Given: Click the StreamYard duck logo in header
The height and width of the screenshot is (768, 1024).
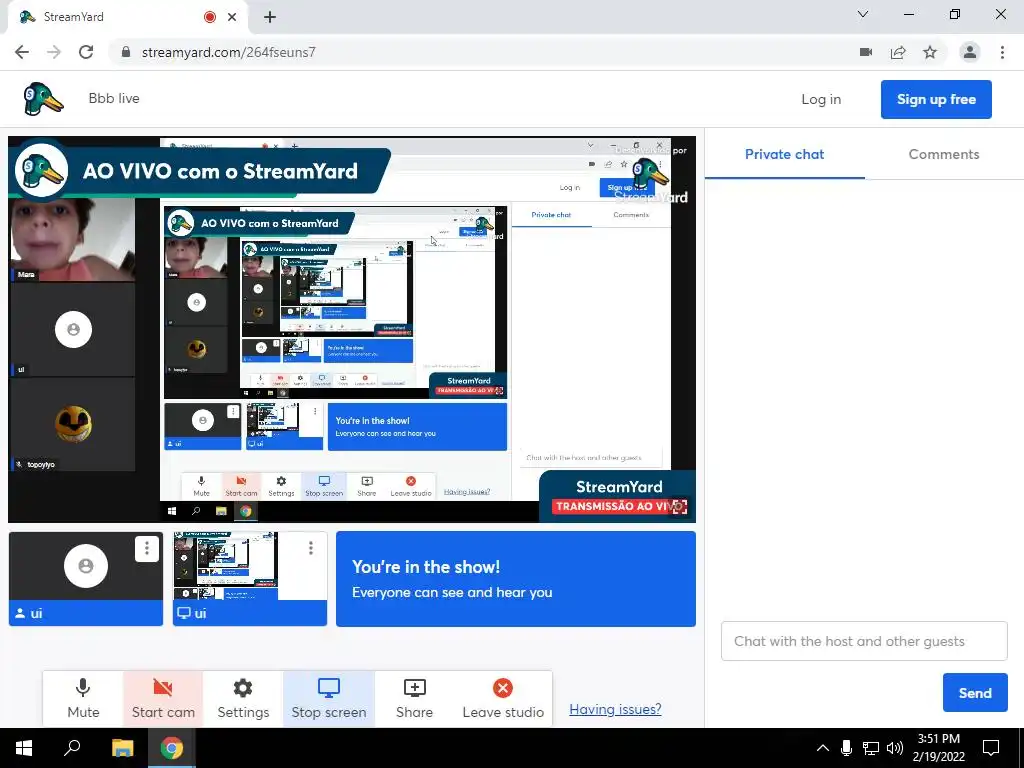Looking at the screenshot, I should 43,99.
